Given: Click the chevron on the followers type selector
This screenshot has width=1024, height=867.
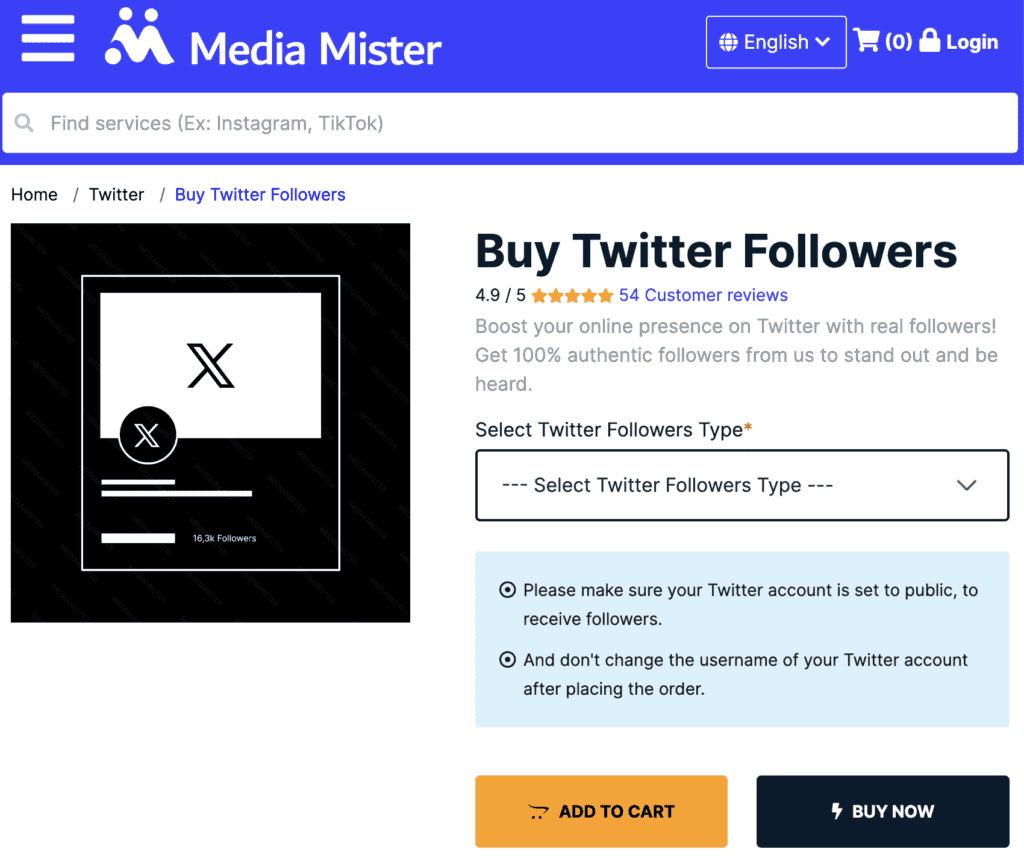Looking at the screenshot, I should [x=966, y=485].
